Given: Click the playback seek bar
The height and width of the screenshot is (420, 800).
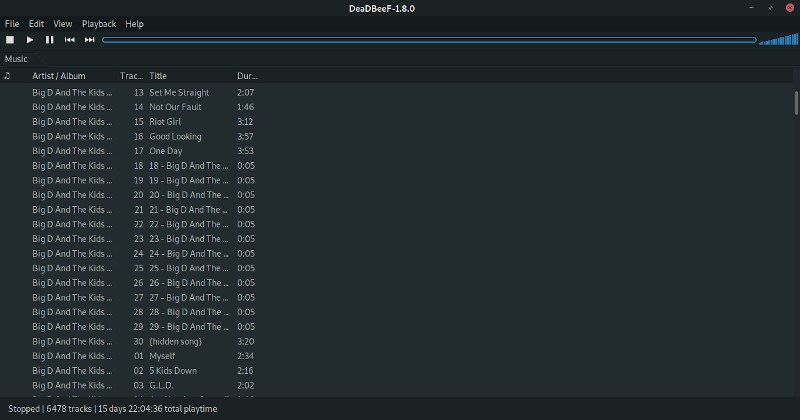Looking at the screenshot, I should pyautogui.click(x=429, y=40).
